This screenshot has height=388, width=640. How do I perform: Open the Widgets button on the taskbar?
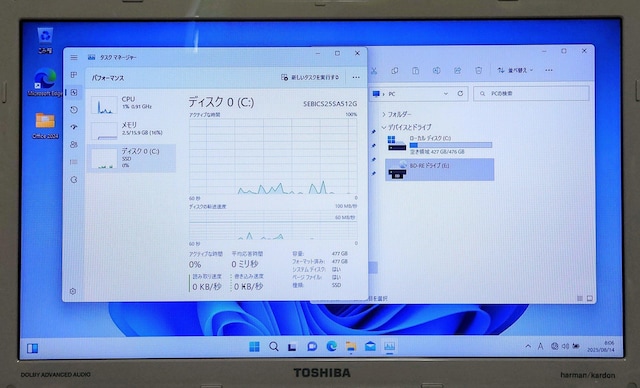[33, 348]
